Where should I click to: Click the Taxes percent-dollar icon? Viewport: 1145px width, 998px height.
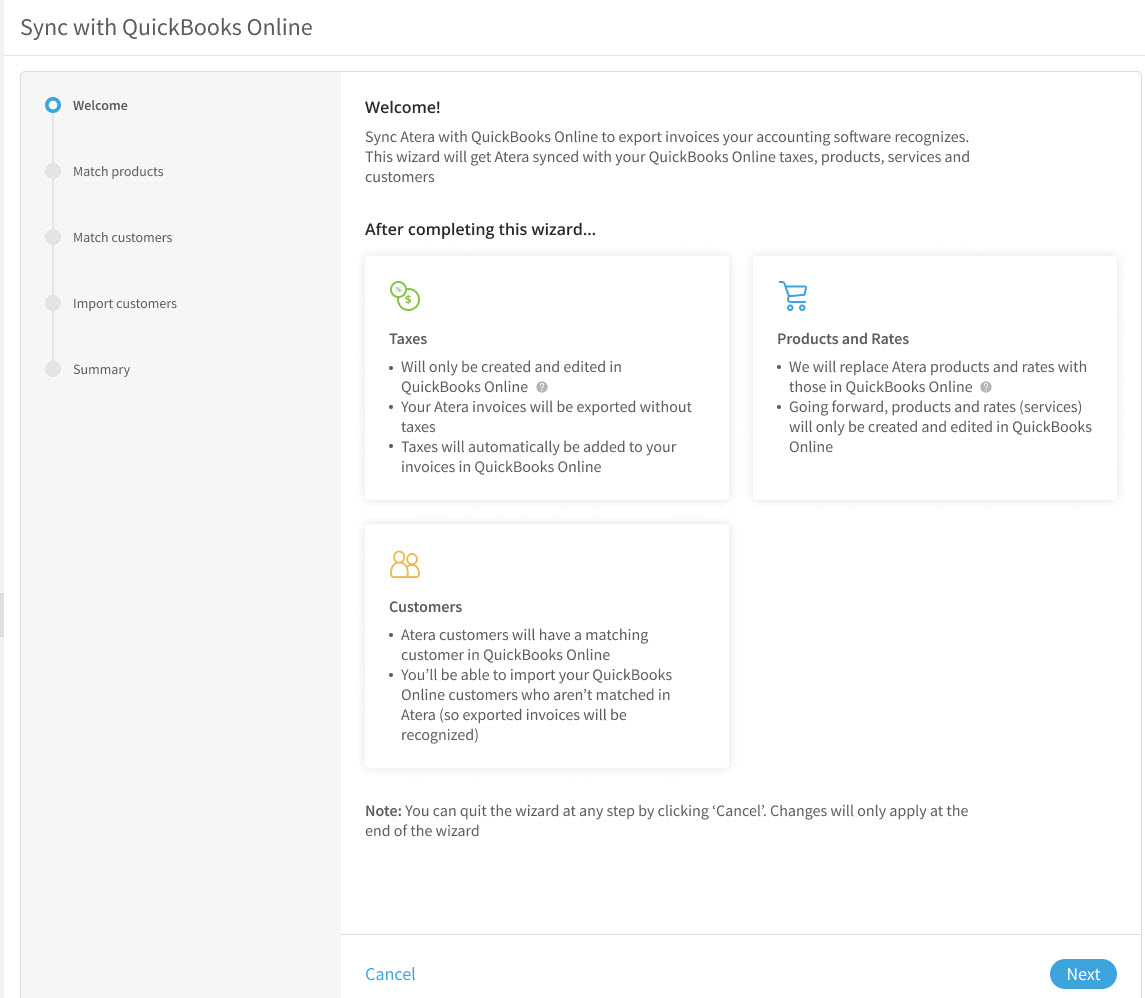405,296
